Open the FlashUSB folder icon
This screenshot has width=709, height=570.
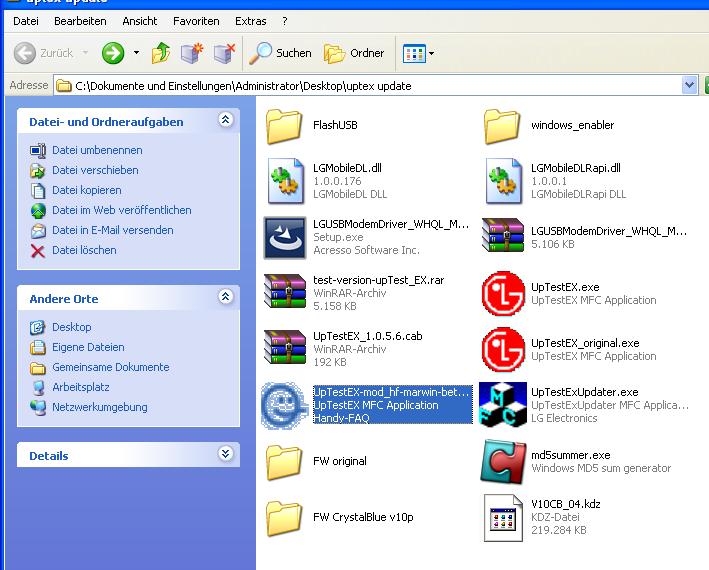(284, 126)
